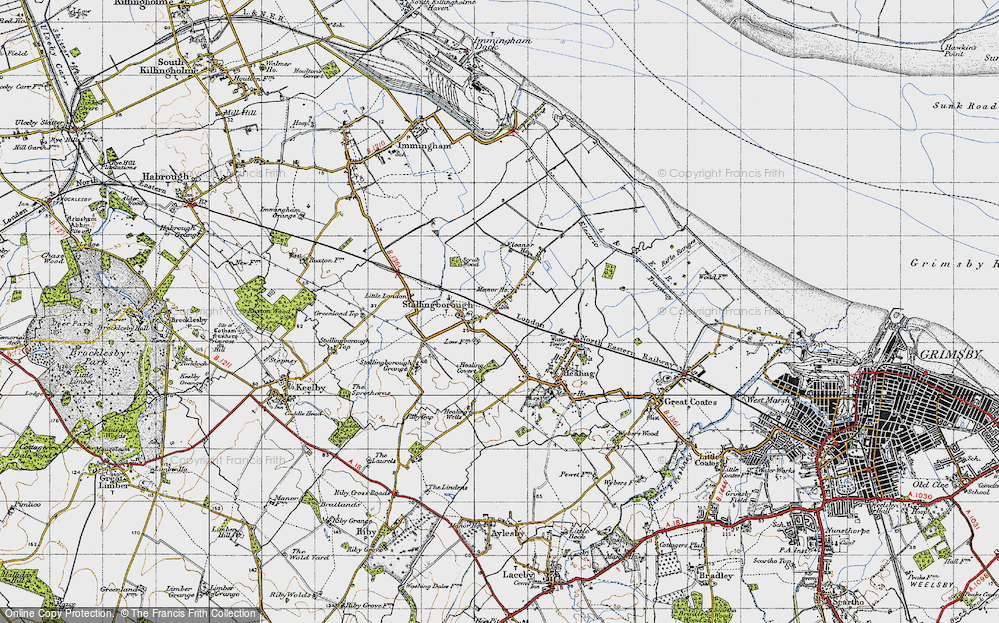Click the Habrough place name

(164, 176)
